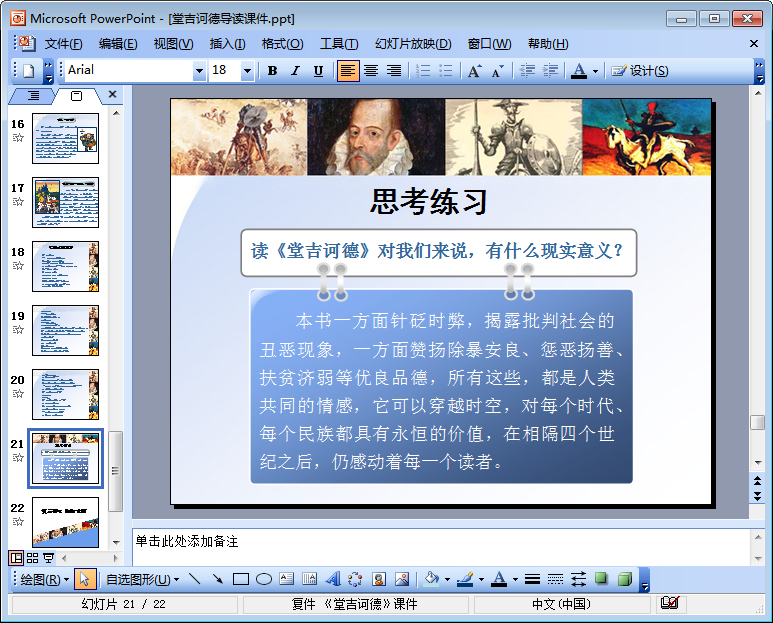
Task: Select slide 16 thumbnail
Action: (66, 138)
